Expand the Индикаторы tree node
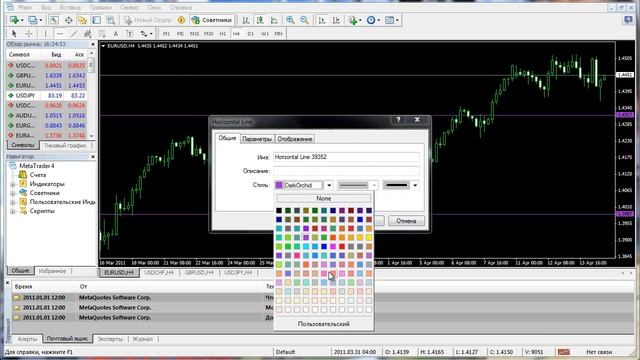 (x=13, y=184)
